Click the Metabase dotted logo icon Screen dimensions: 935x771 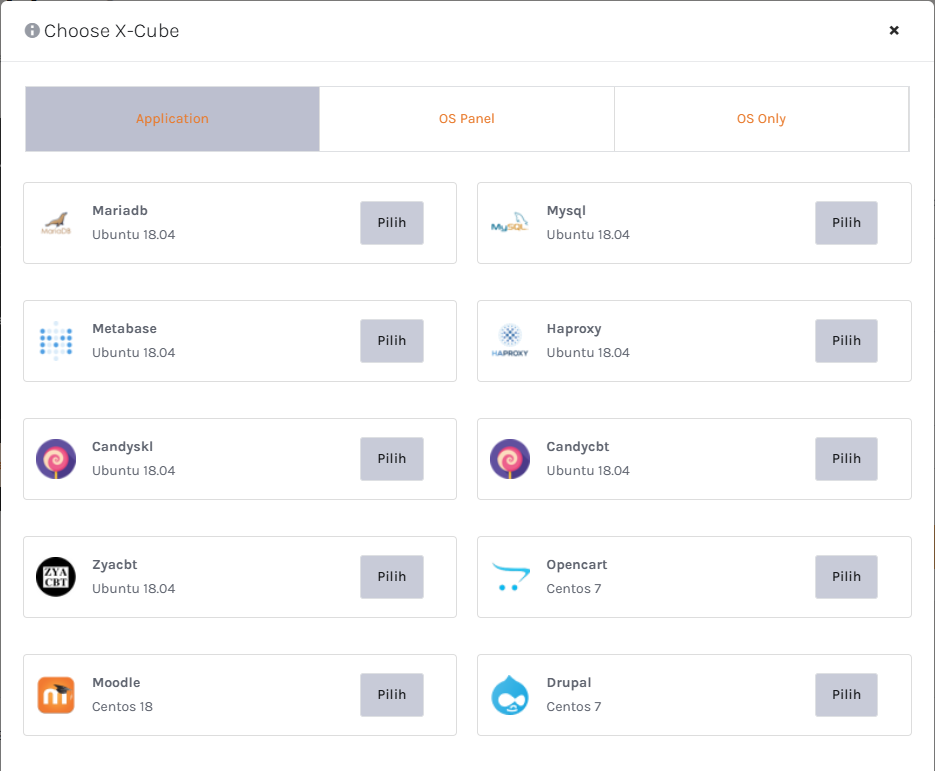(x=56, y=340)
